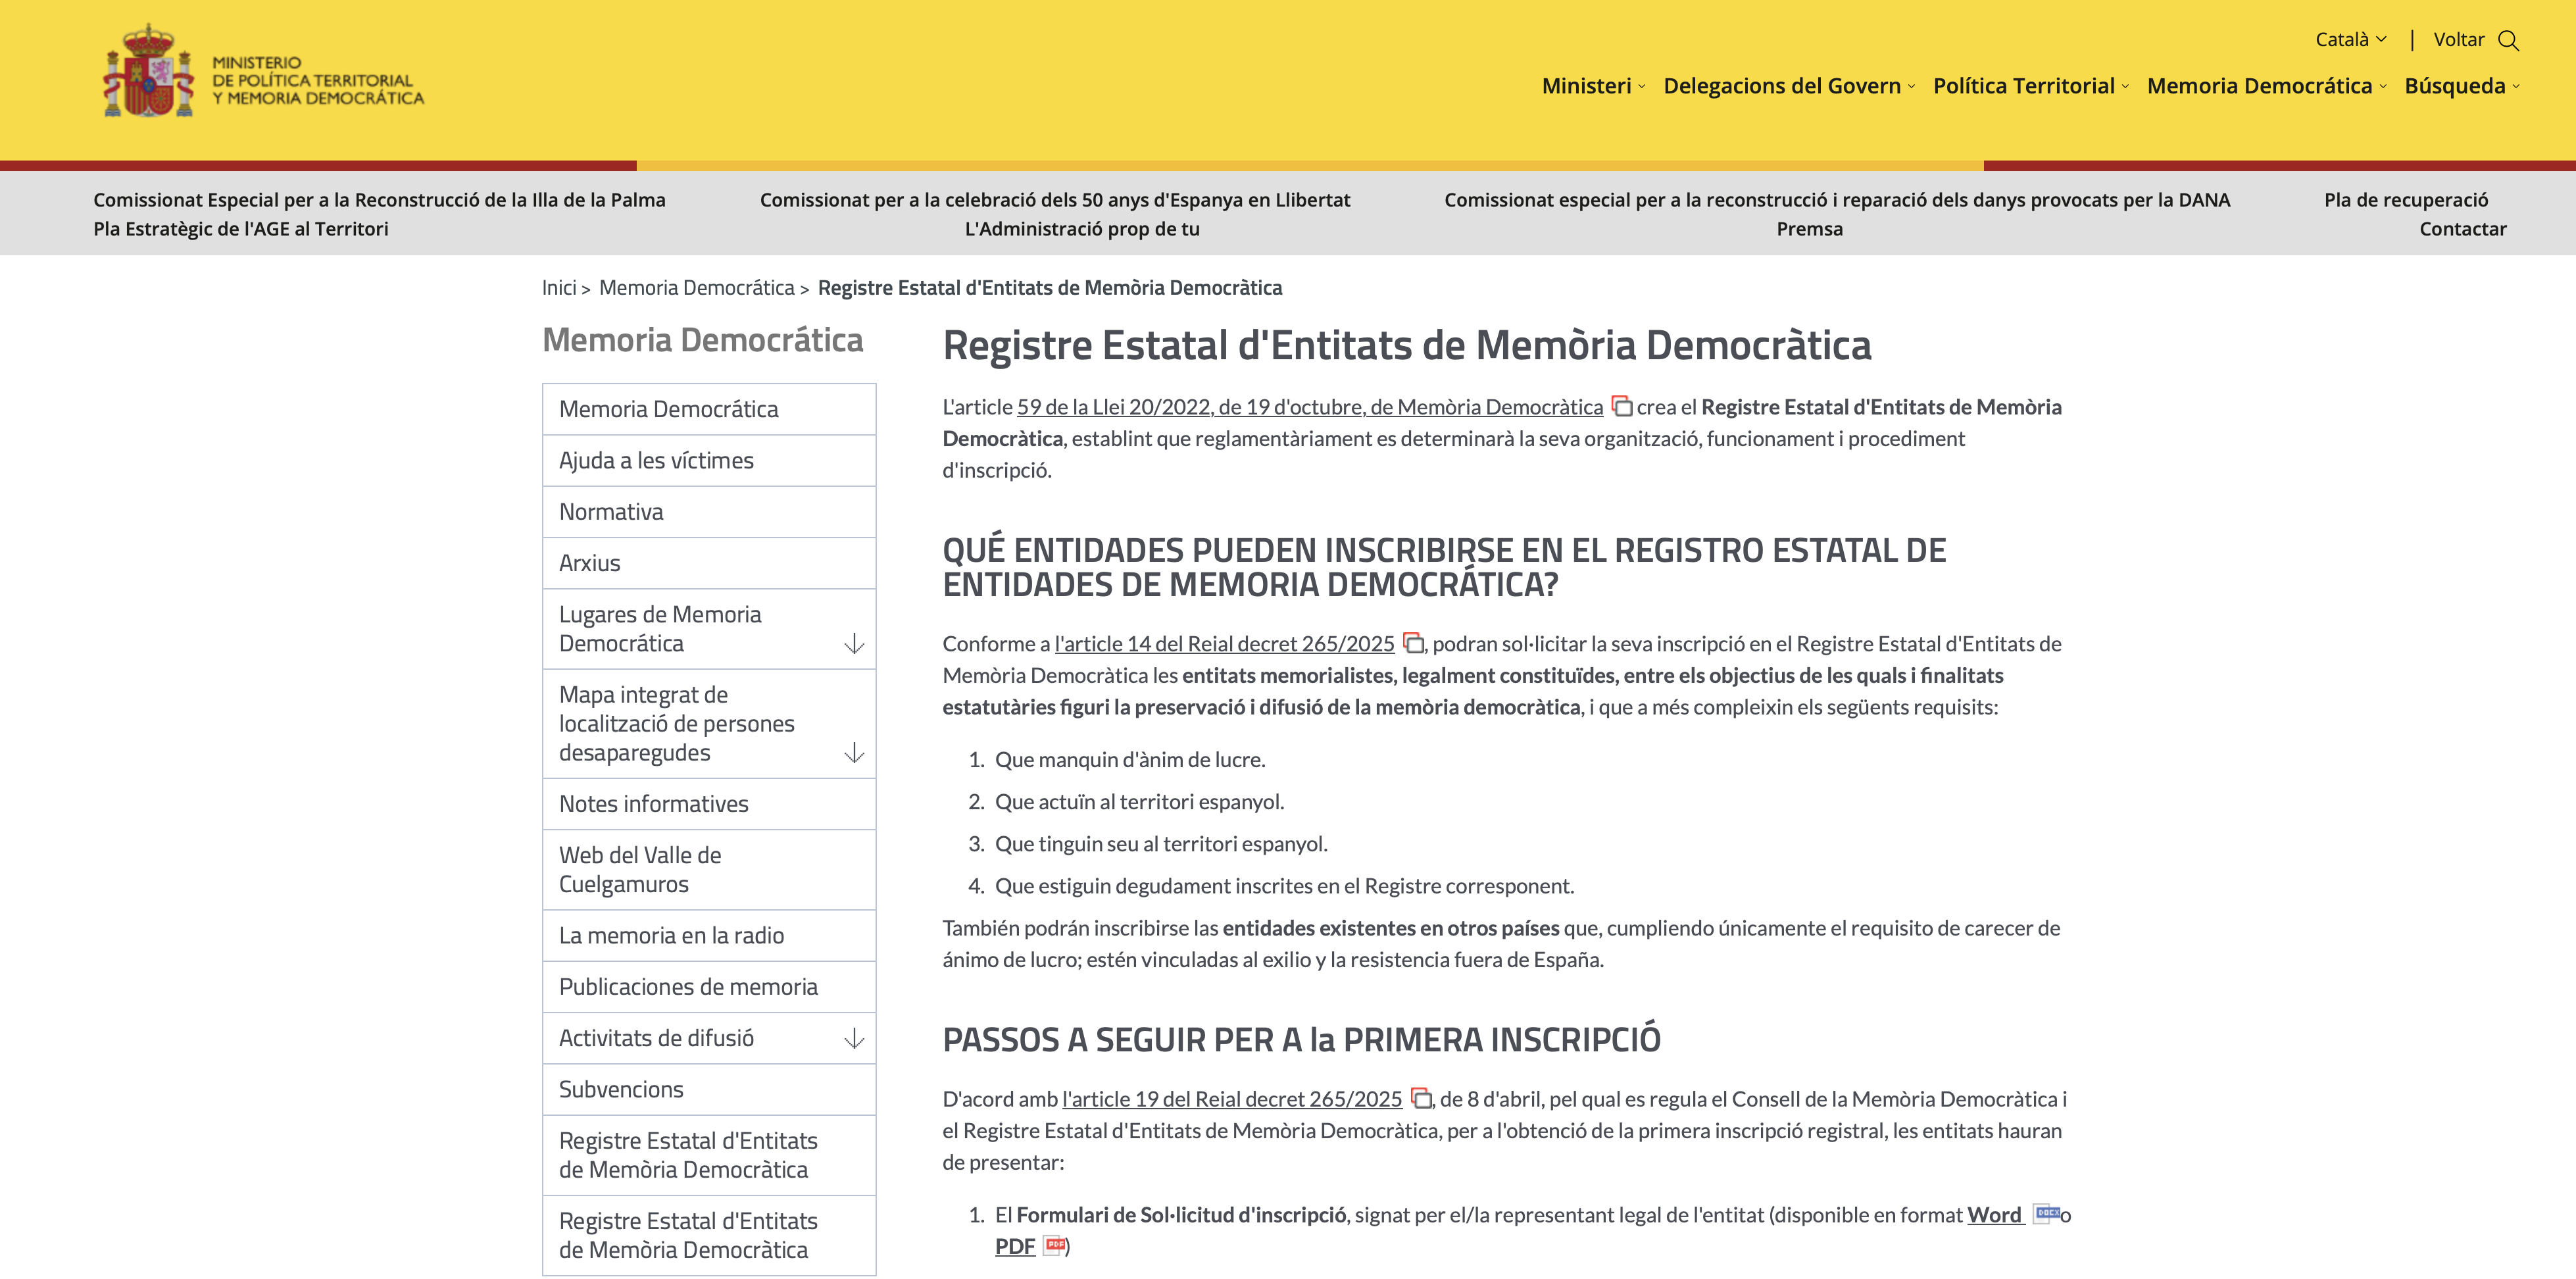Open l'article 19 del Reial decret link
This screenshot has width=2576, height=1279.
point(1231,1099)
